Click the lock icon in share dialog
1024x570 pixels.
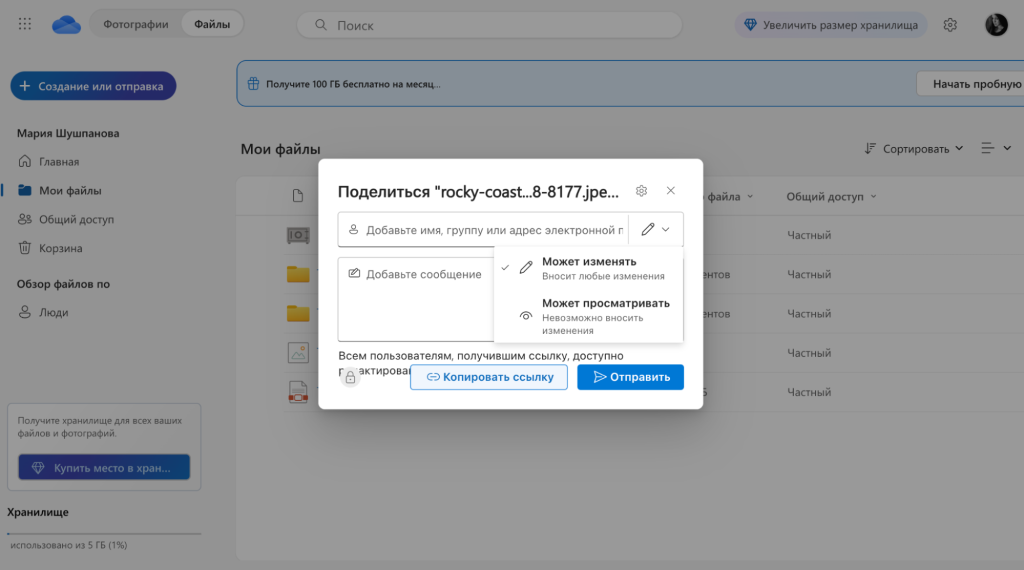pyautogui.click(x=350, y=377)
